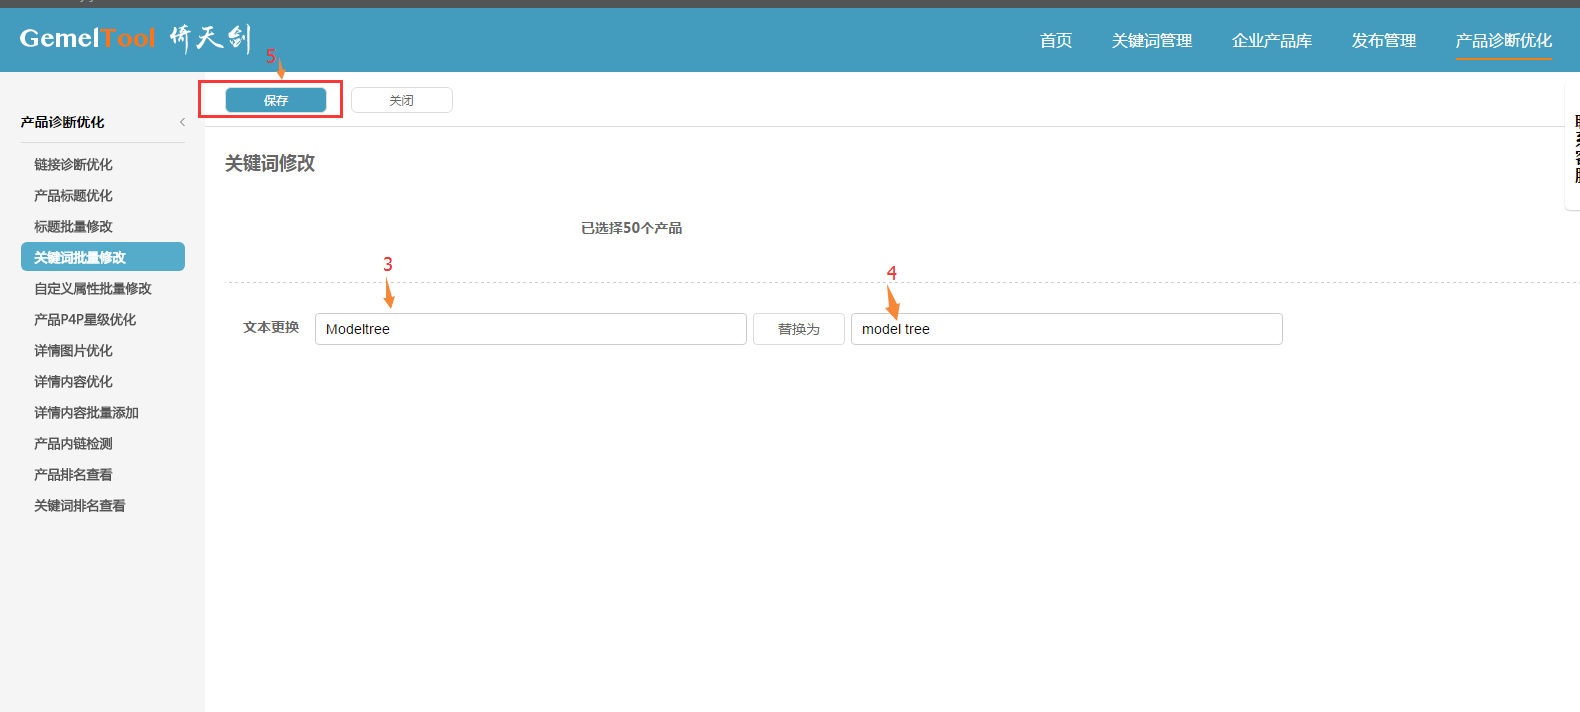Select 详情图片优化 in sidebar
This screenshot has width=1580, height=712.
(73, 350)
